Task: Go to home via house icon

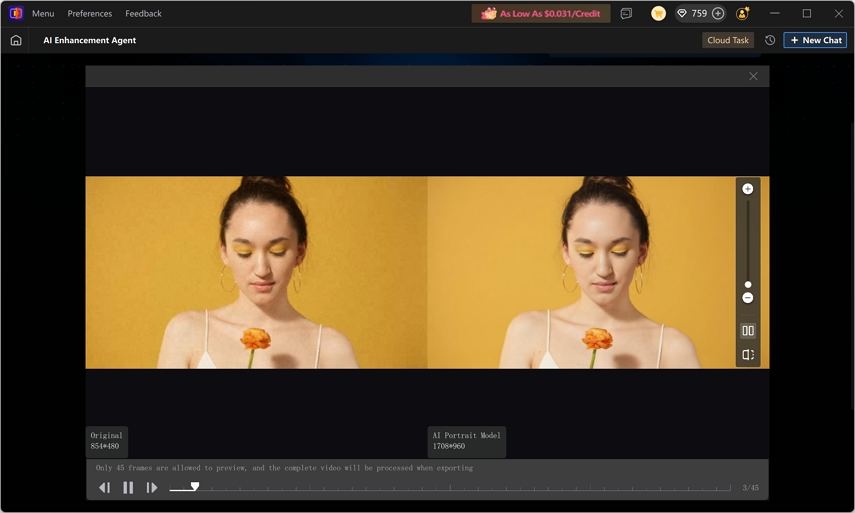Action: pos(16,40)
